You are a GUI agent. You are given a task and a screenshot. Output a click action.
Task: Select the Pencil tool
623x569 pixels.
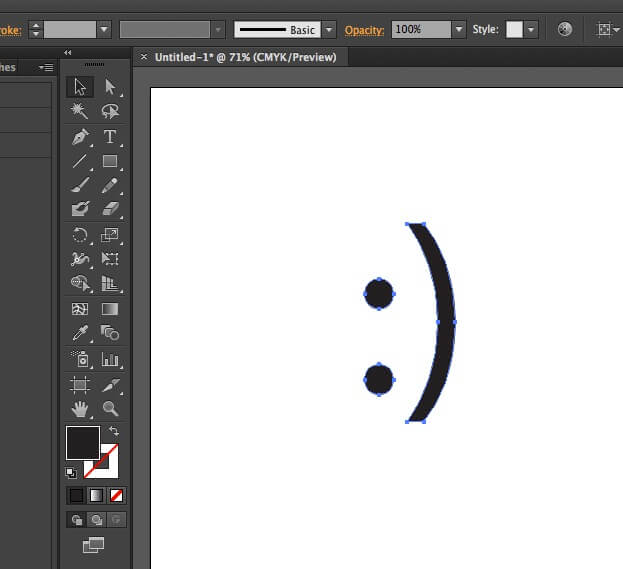pyautogui.click(x=110, y=185)
